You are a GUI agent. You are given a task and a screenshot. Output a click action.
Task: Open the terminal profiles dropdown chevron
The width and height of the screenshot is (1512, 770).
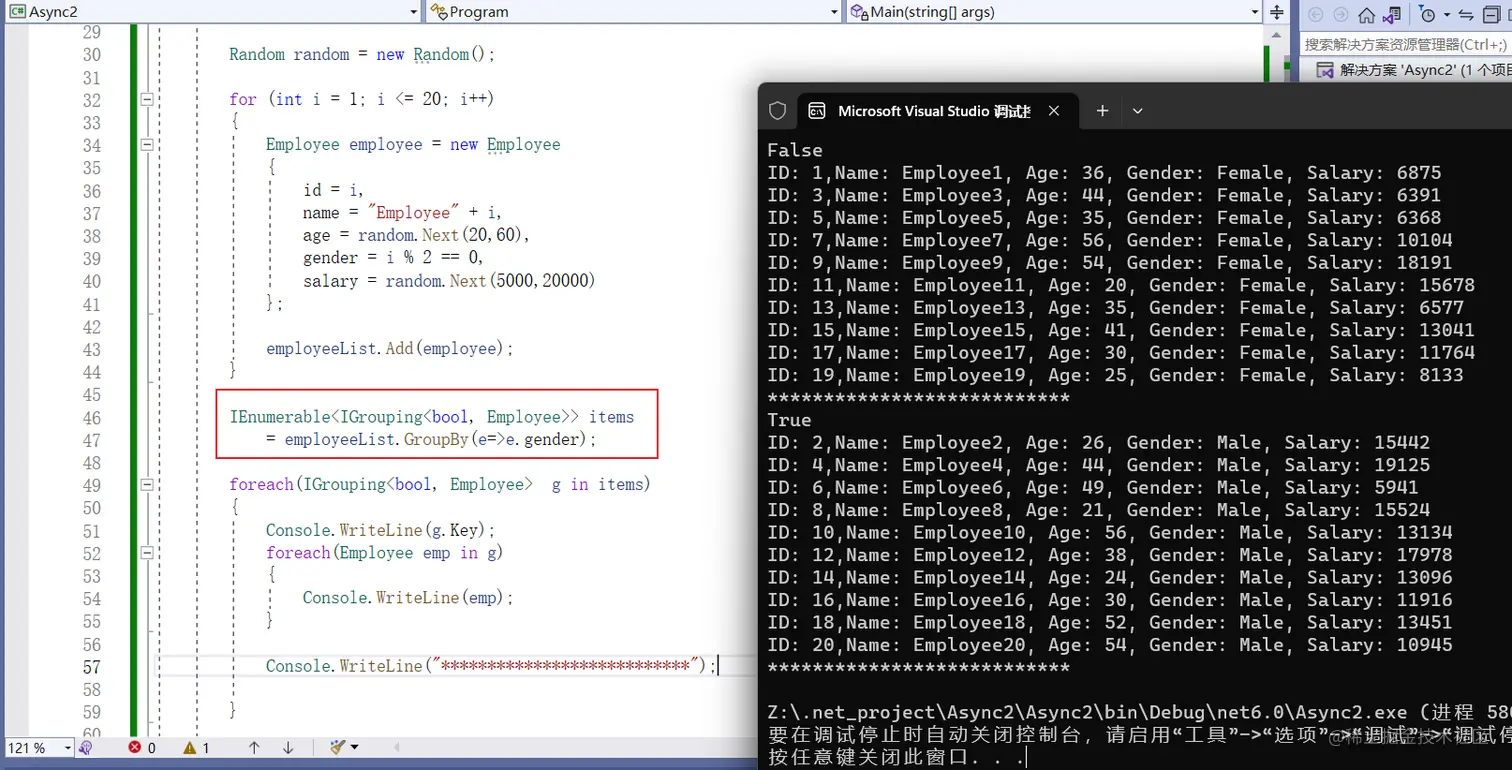(x=1137, y=111)
